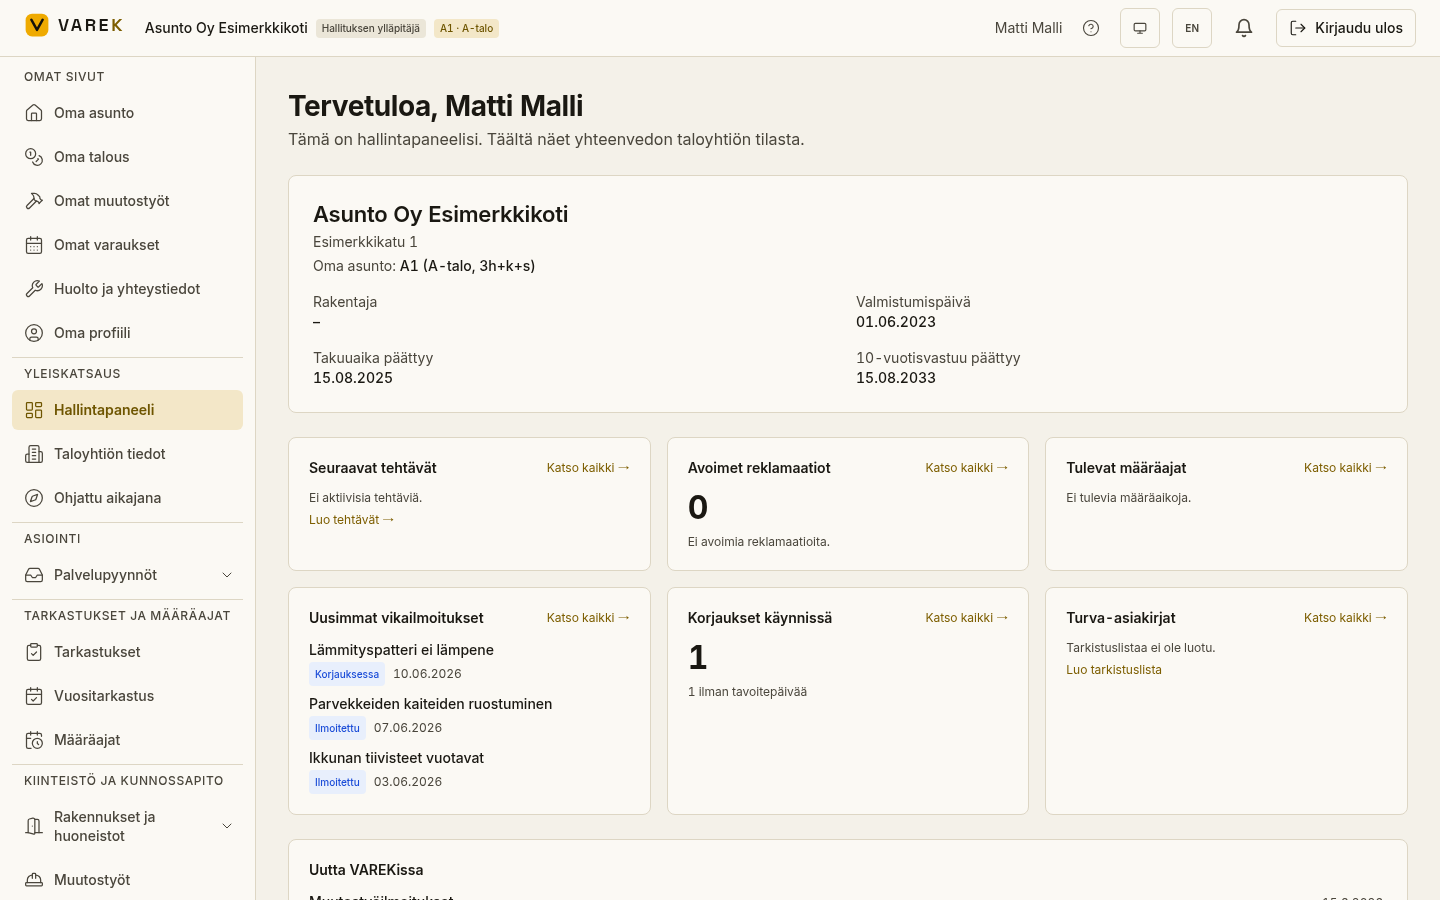This screenshot has width=1440, height=900.
Task: Expand Rakennukset ja huoneistot chevron
Action: click(227, 826)
